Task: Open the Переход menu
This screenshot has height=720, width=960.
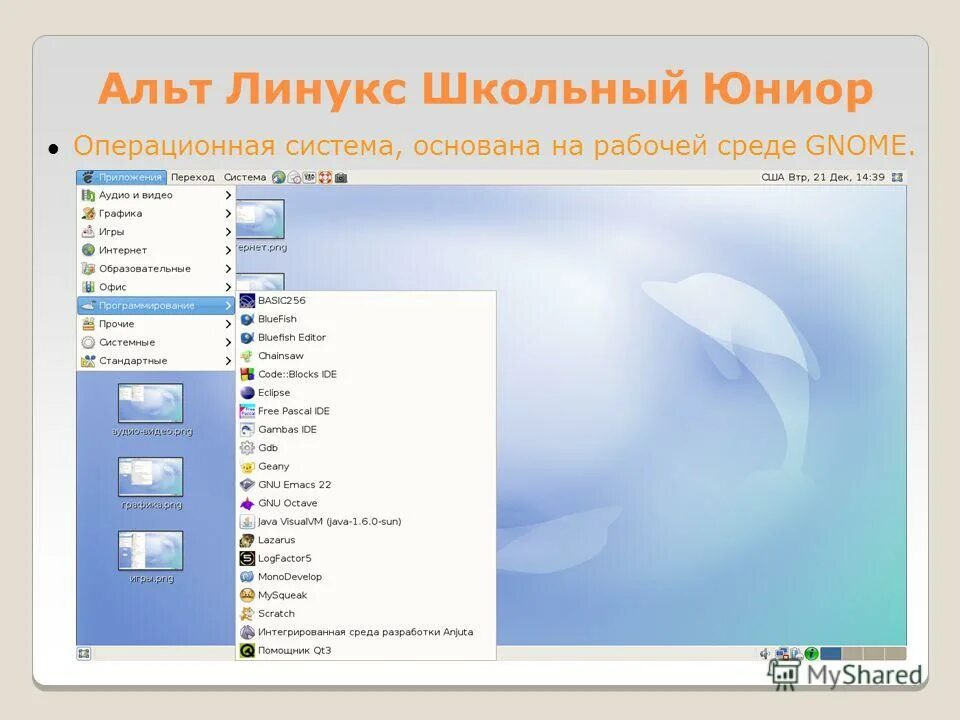Action: click(192, 177)
